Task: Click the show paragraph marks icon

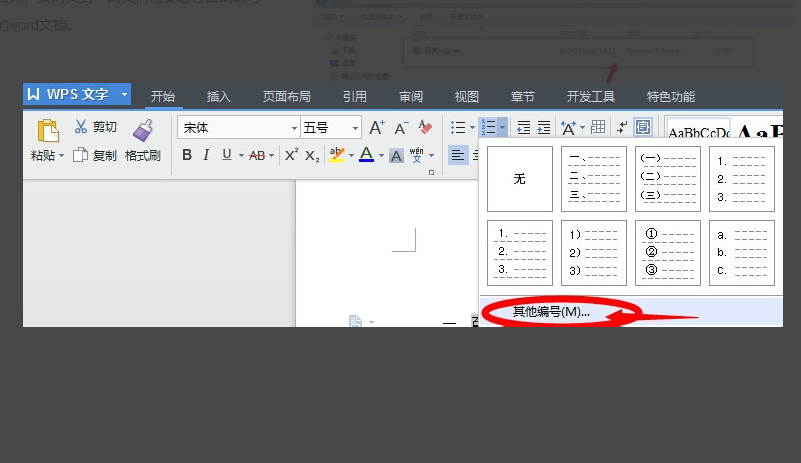Action: click(622, 127)
